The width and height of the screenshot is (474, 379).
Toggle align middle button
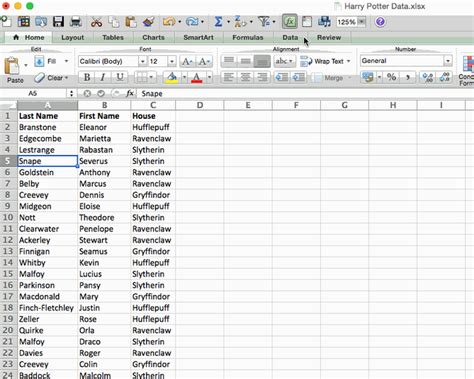245,61
